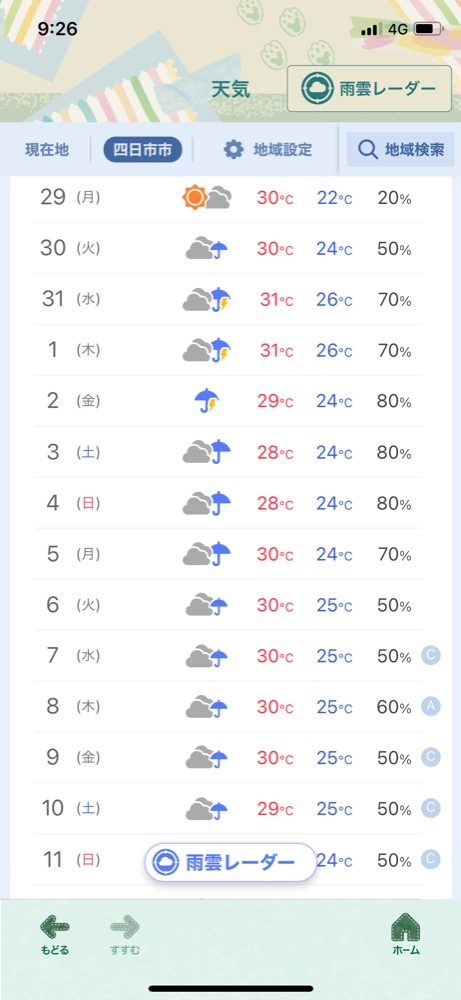Open the top 雨雲レーダー button

pyautogui.click(x=369, y=89)
